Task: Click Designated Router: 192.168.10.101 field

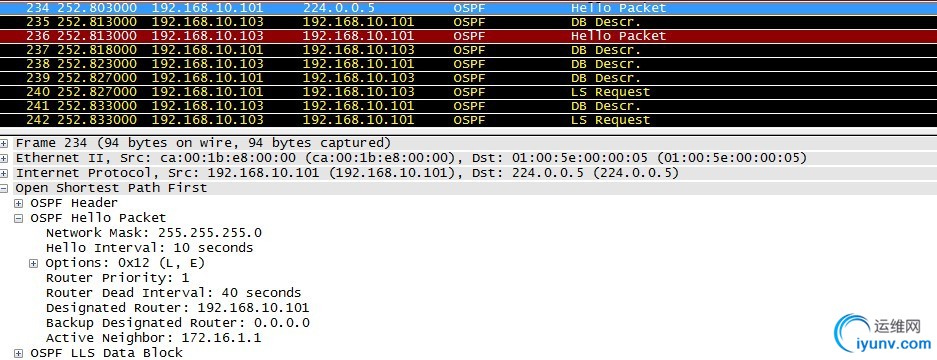Action: [177, 308]
